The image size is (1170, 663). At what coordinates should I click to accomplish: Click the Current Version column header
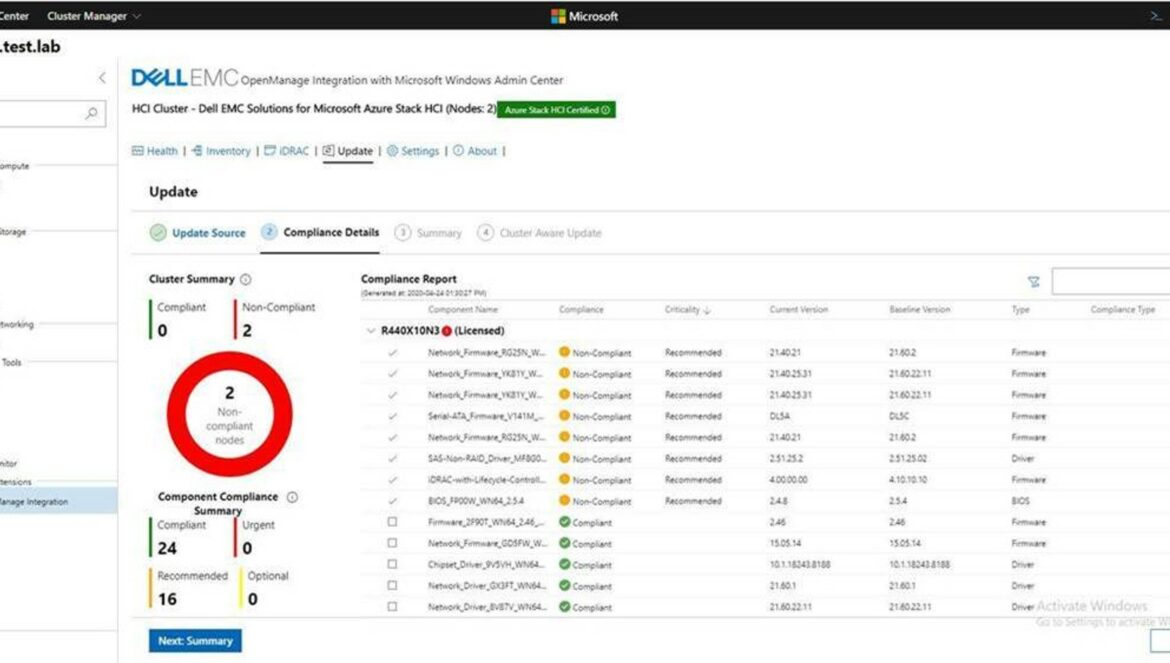pos(798,309)
